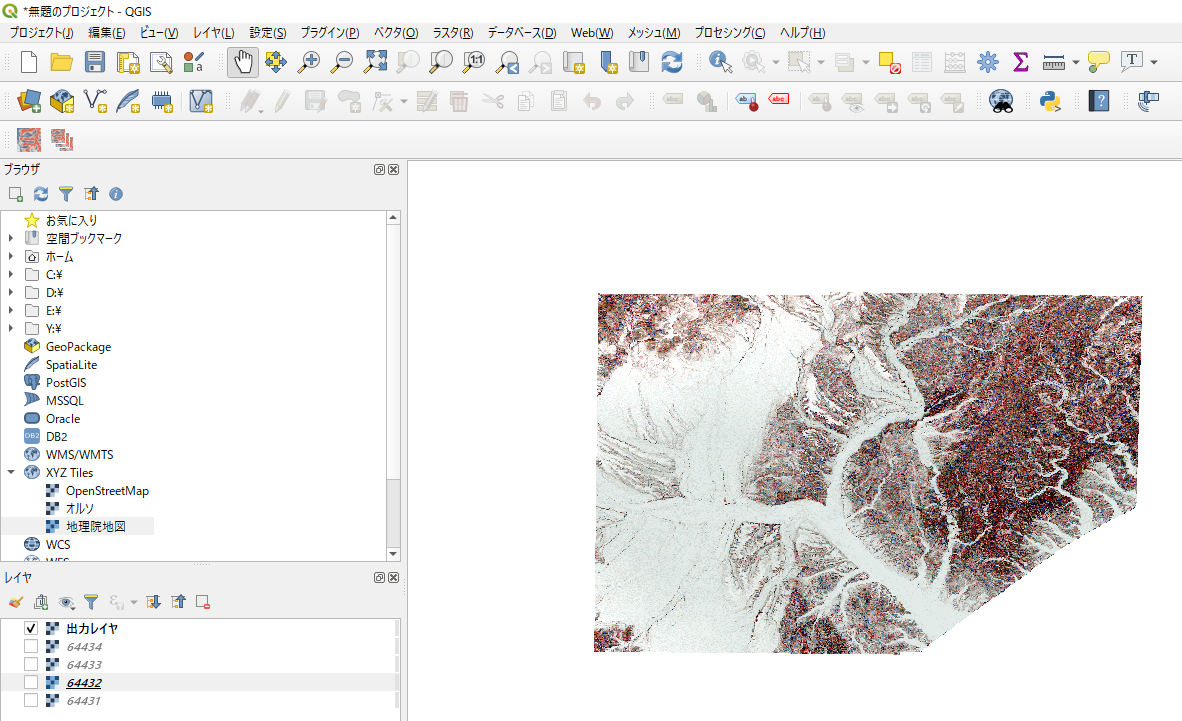Save the project with the floppy disk icon
1182x721 pixels.
(94, 62)
